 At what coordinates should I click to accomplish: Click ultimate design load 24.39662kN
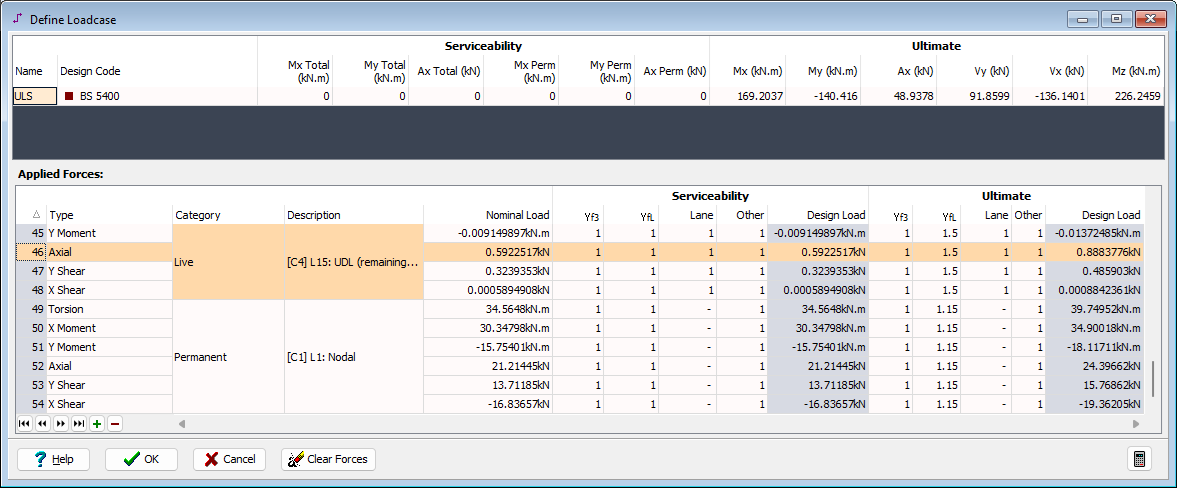[1094, 366]
